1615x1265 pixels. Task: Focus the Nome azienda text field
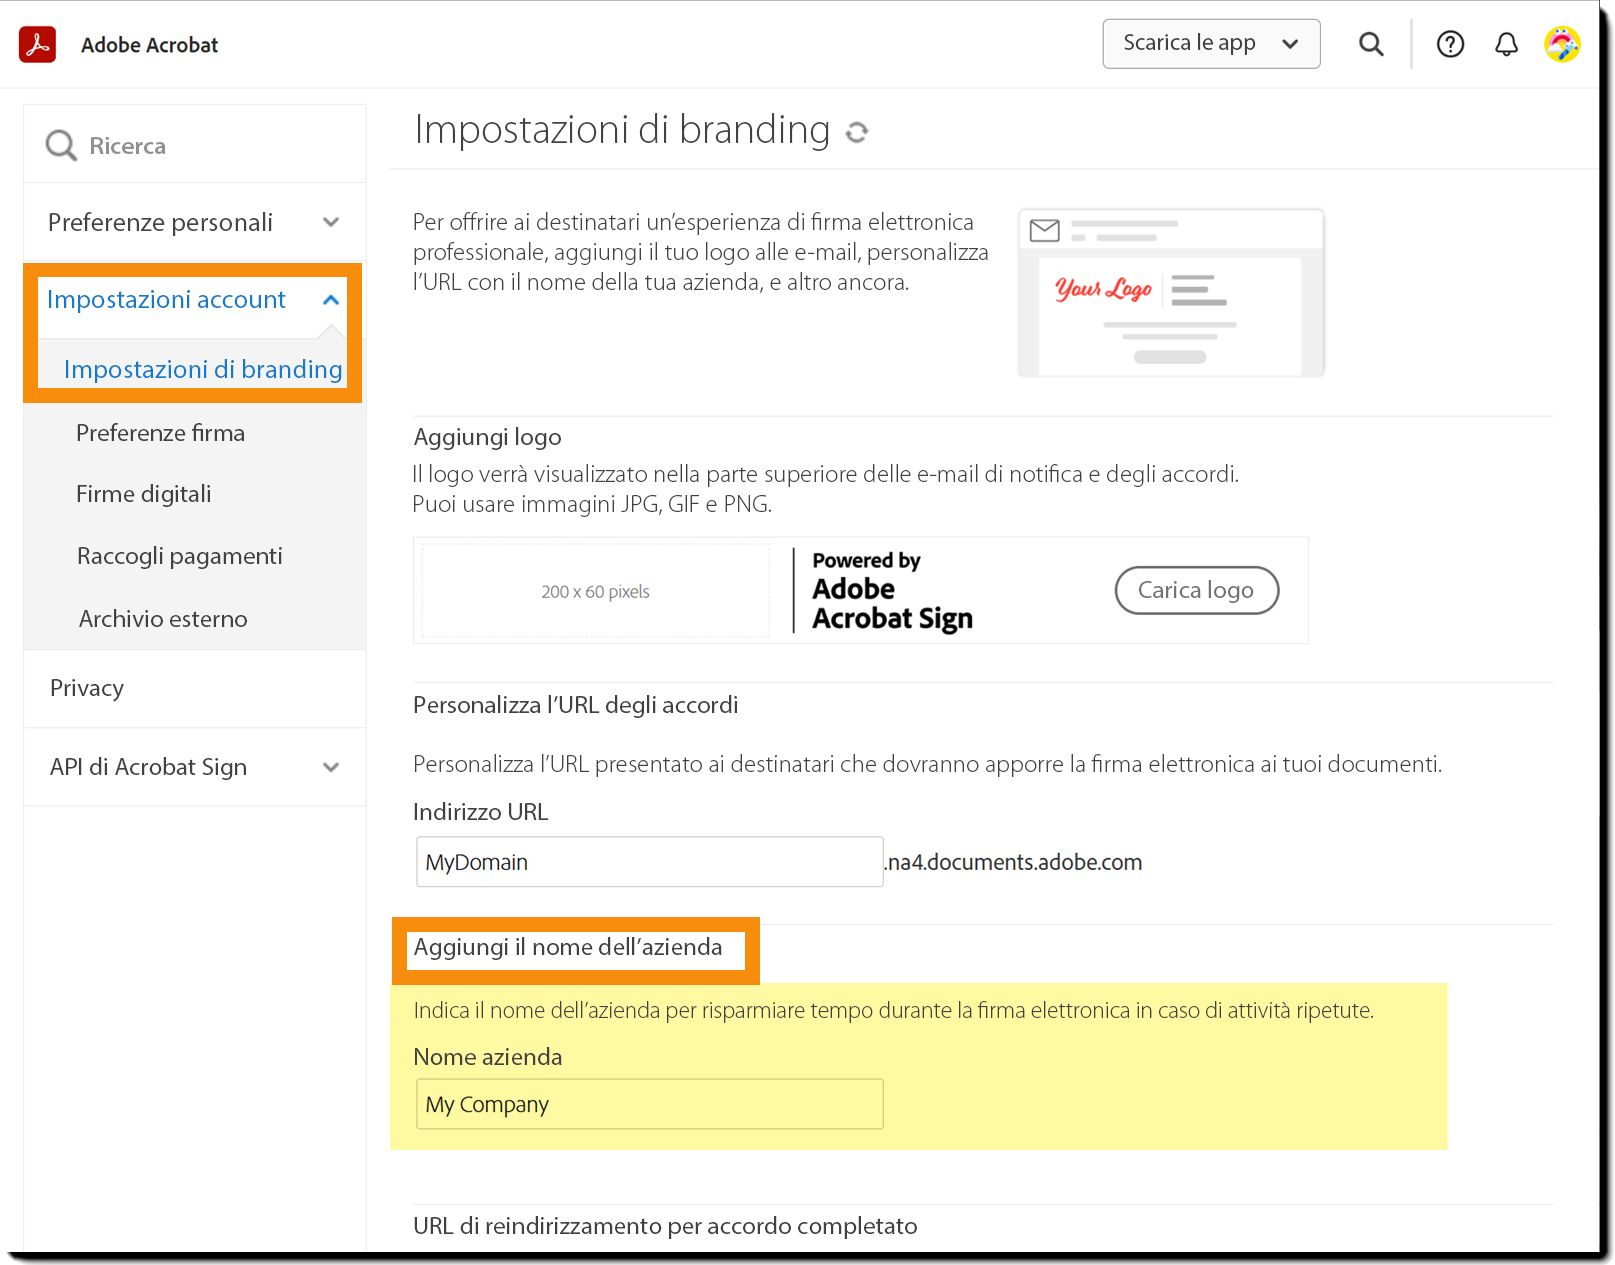(x=649, y=1104)
